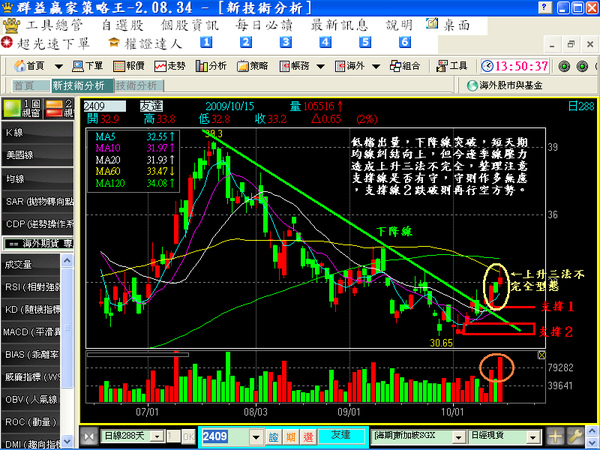Open the stock code 2409 dropdown arrow
600x450 pixels.
256,437
